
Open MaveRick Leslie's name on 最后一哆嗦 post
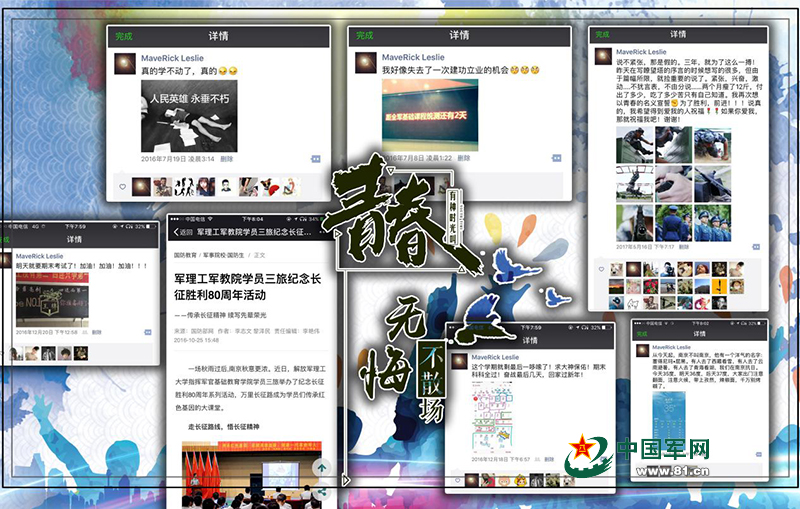pos(495,357)
